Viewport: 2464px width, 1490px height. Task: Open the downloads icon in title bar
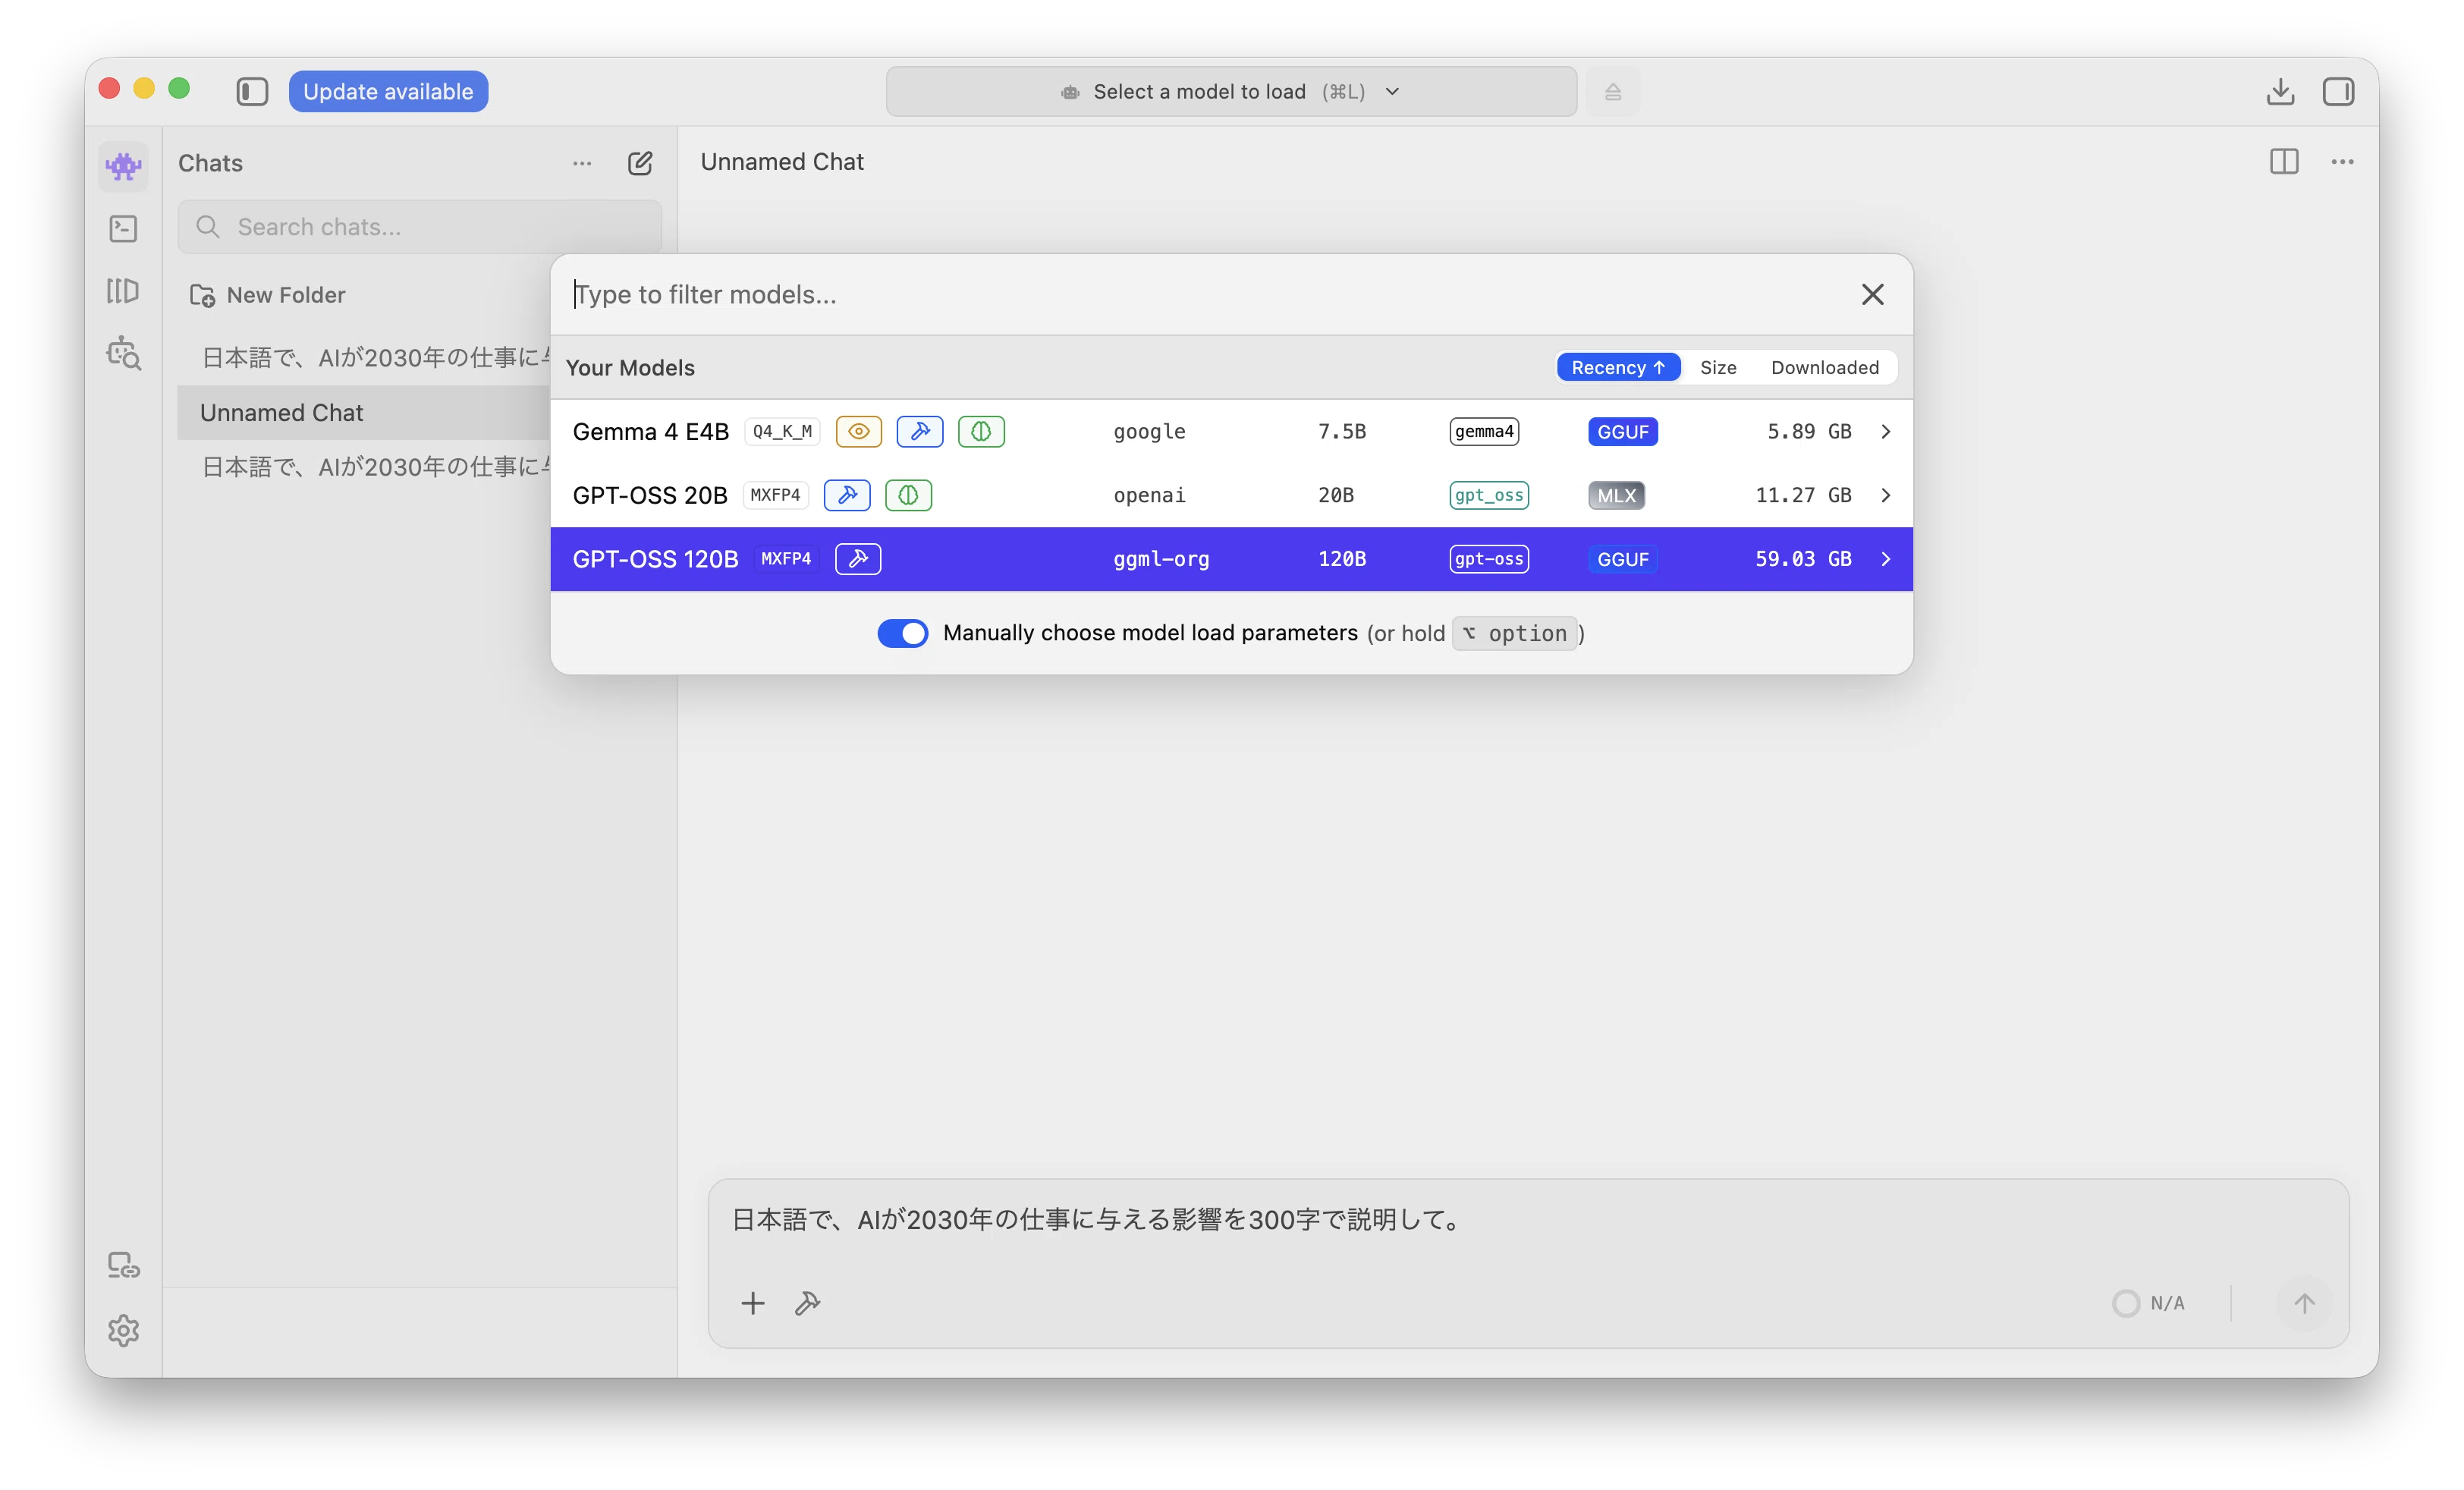[2279, 92]
